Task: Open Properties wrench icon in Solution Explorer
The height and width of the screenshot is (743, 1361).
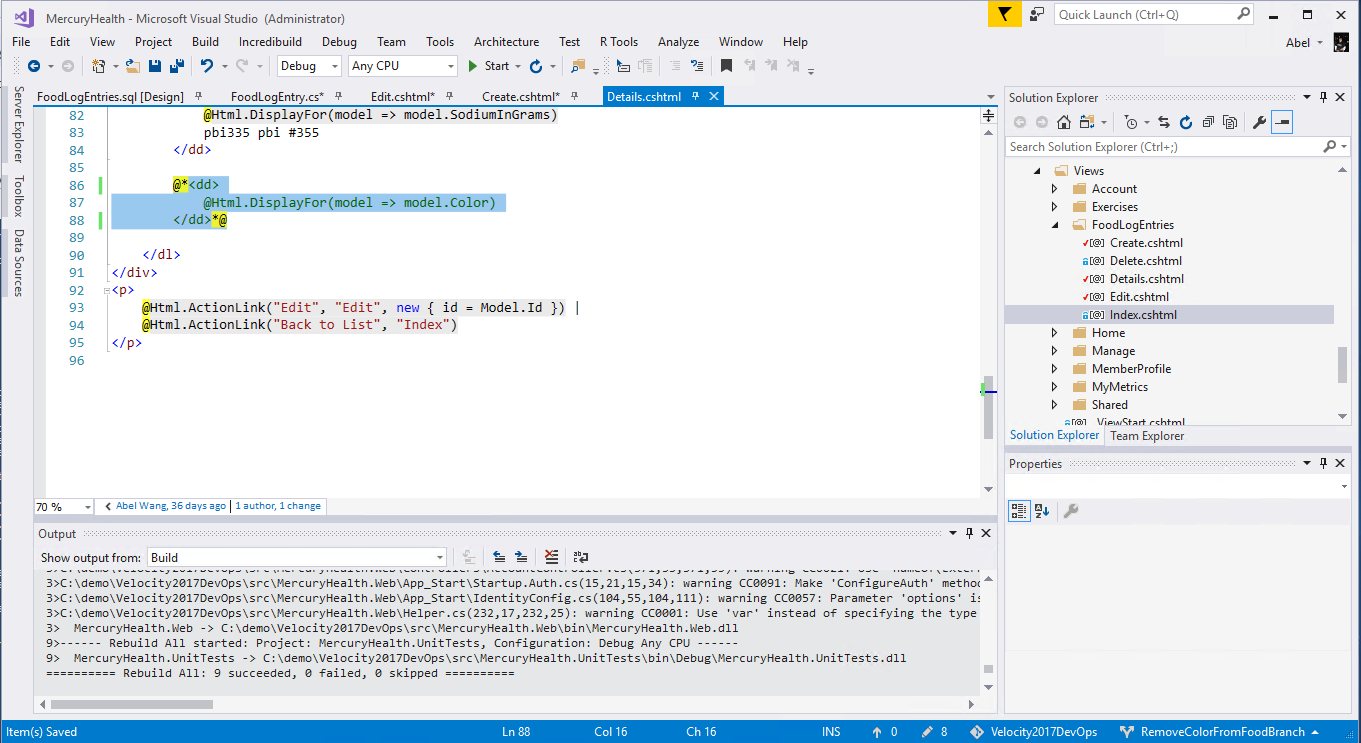Action: click(x=1259, y=122)
